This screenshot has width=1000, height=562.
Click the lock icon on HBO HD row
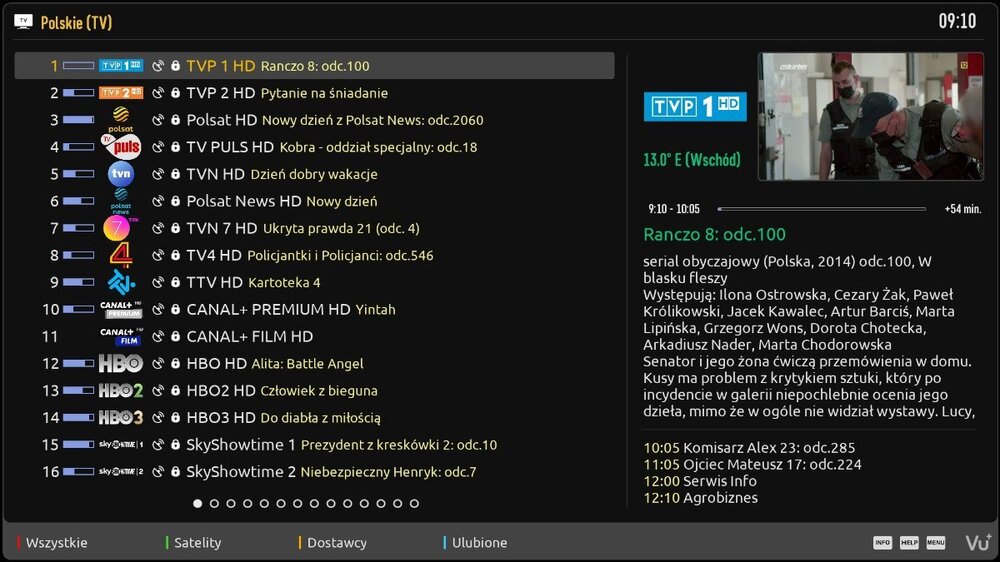click(x=175, y=363)
